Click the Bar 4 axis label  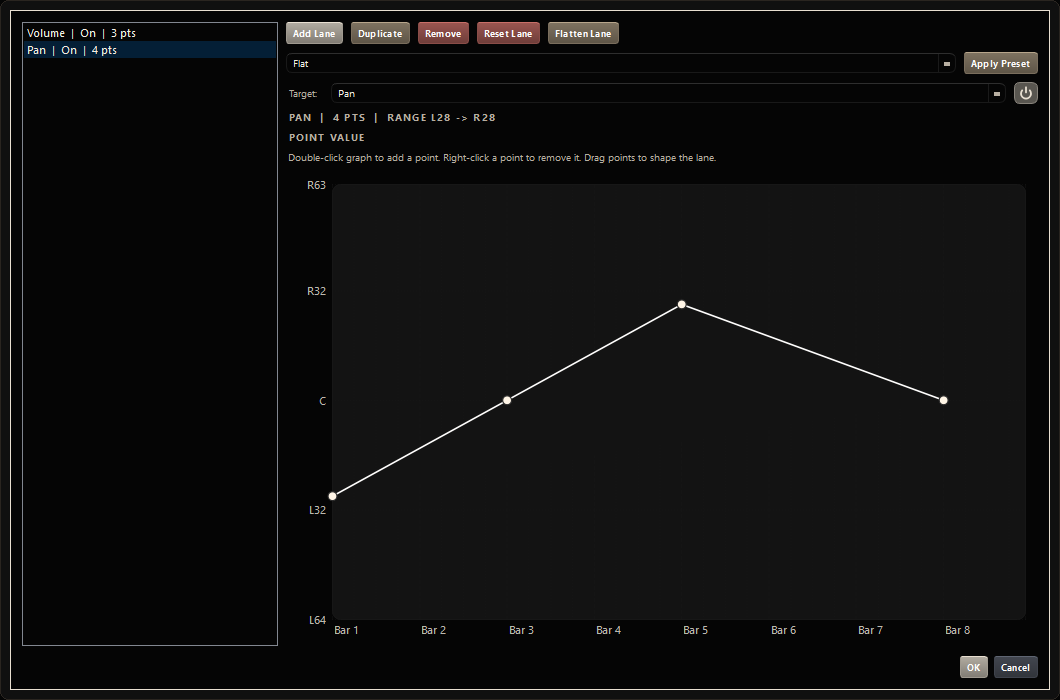coord(608,630)
